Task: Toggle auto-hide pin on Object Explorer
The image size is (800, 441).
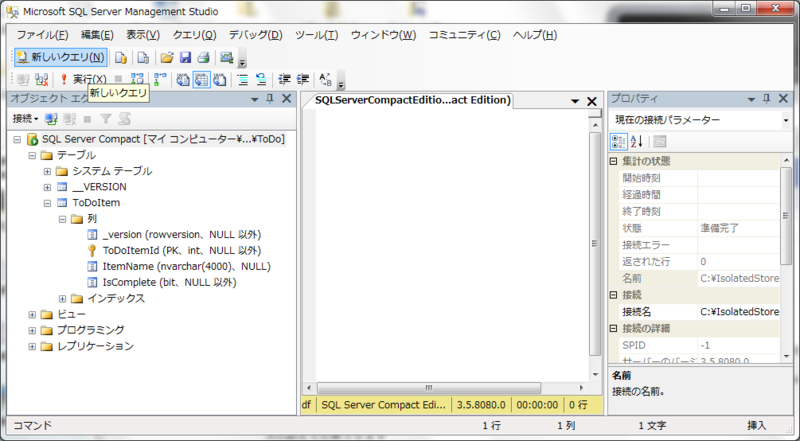Action: 270,99
